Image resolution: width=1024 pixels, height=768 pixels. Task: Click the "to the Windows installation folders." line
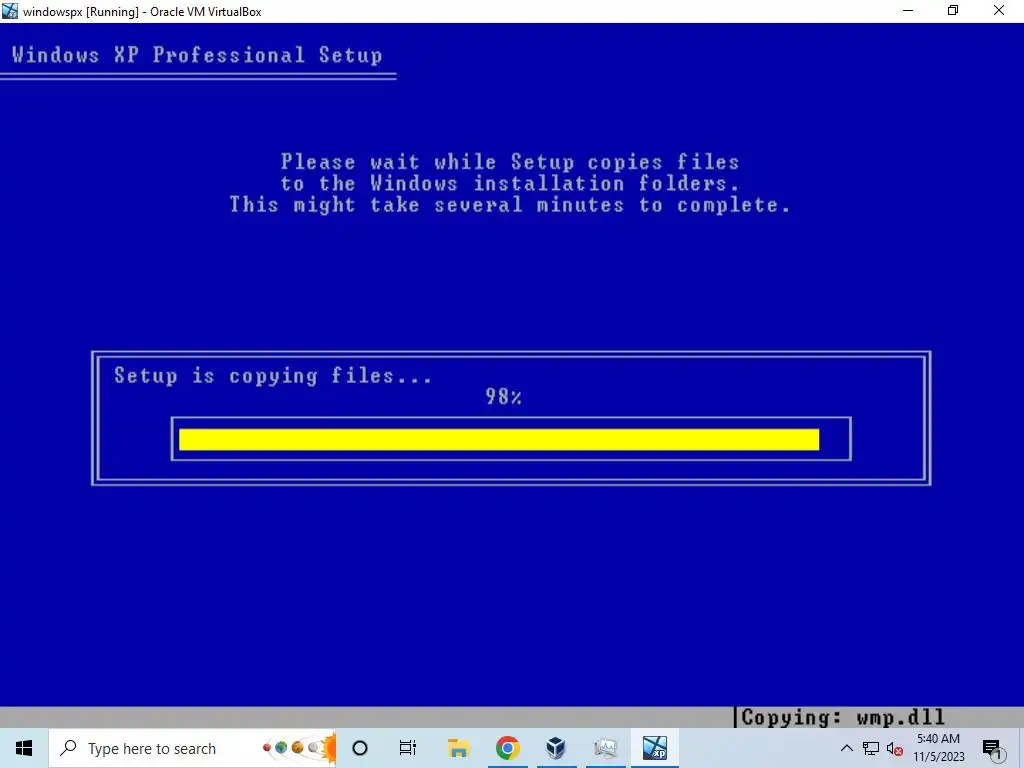(510, 183)
